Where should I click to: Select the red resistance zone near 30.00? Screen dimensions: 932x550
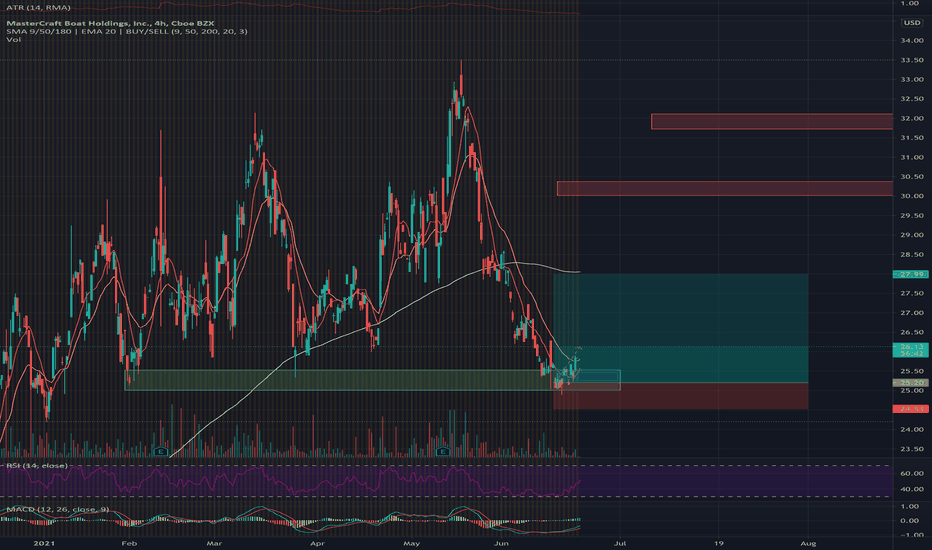(x=725, y=188)
